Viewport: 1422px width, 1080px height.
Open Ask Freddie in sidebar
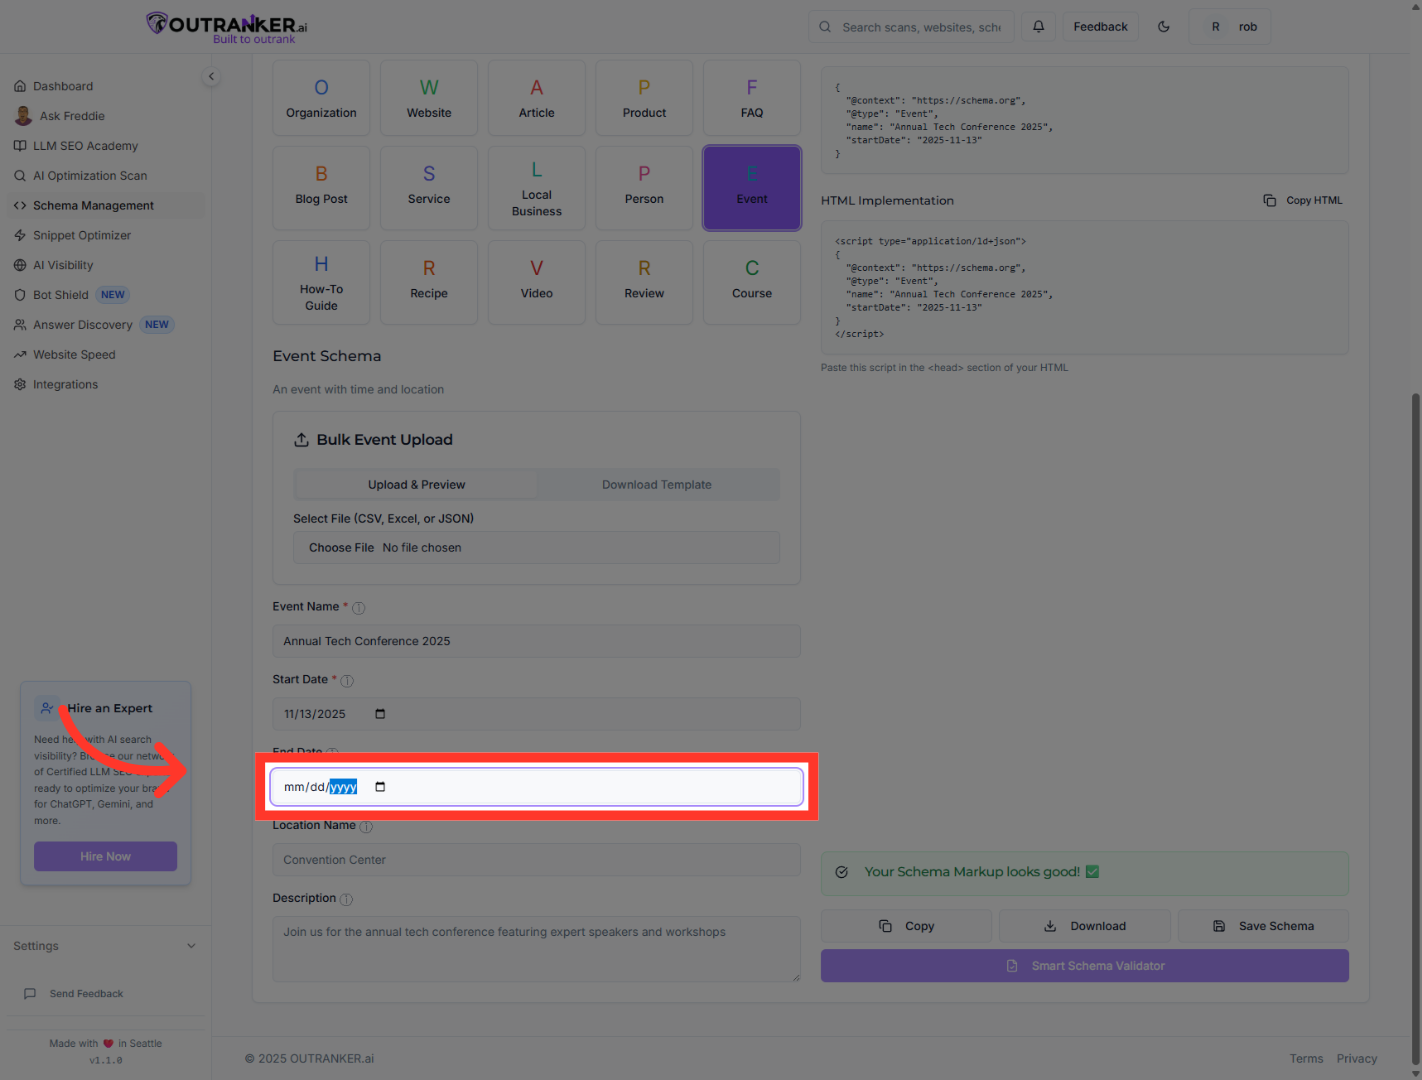tap(71, 116)
